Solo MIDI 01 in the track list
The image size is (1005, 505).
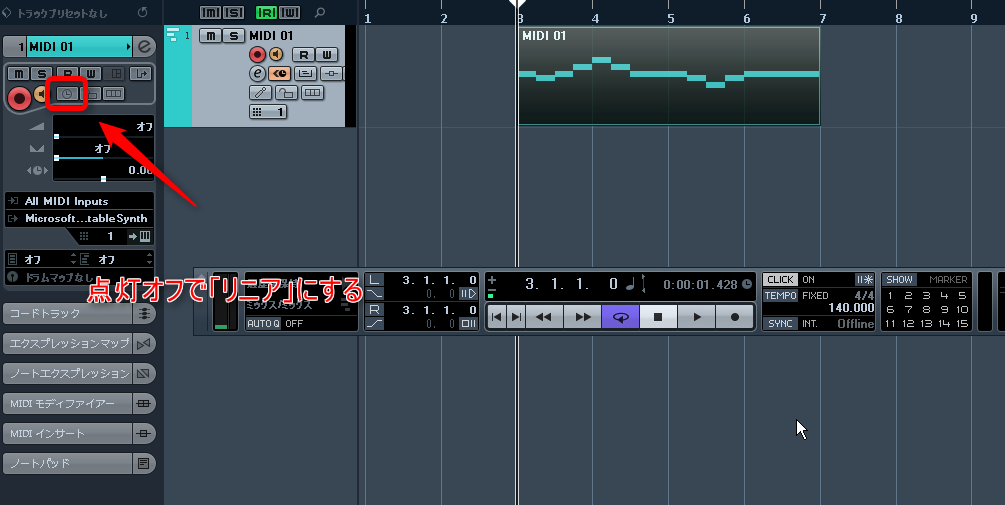(x=233, y=36)
